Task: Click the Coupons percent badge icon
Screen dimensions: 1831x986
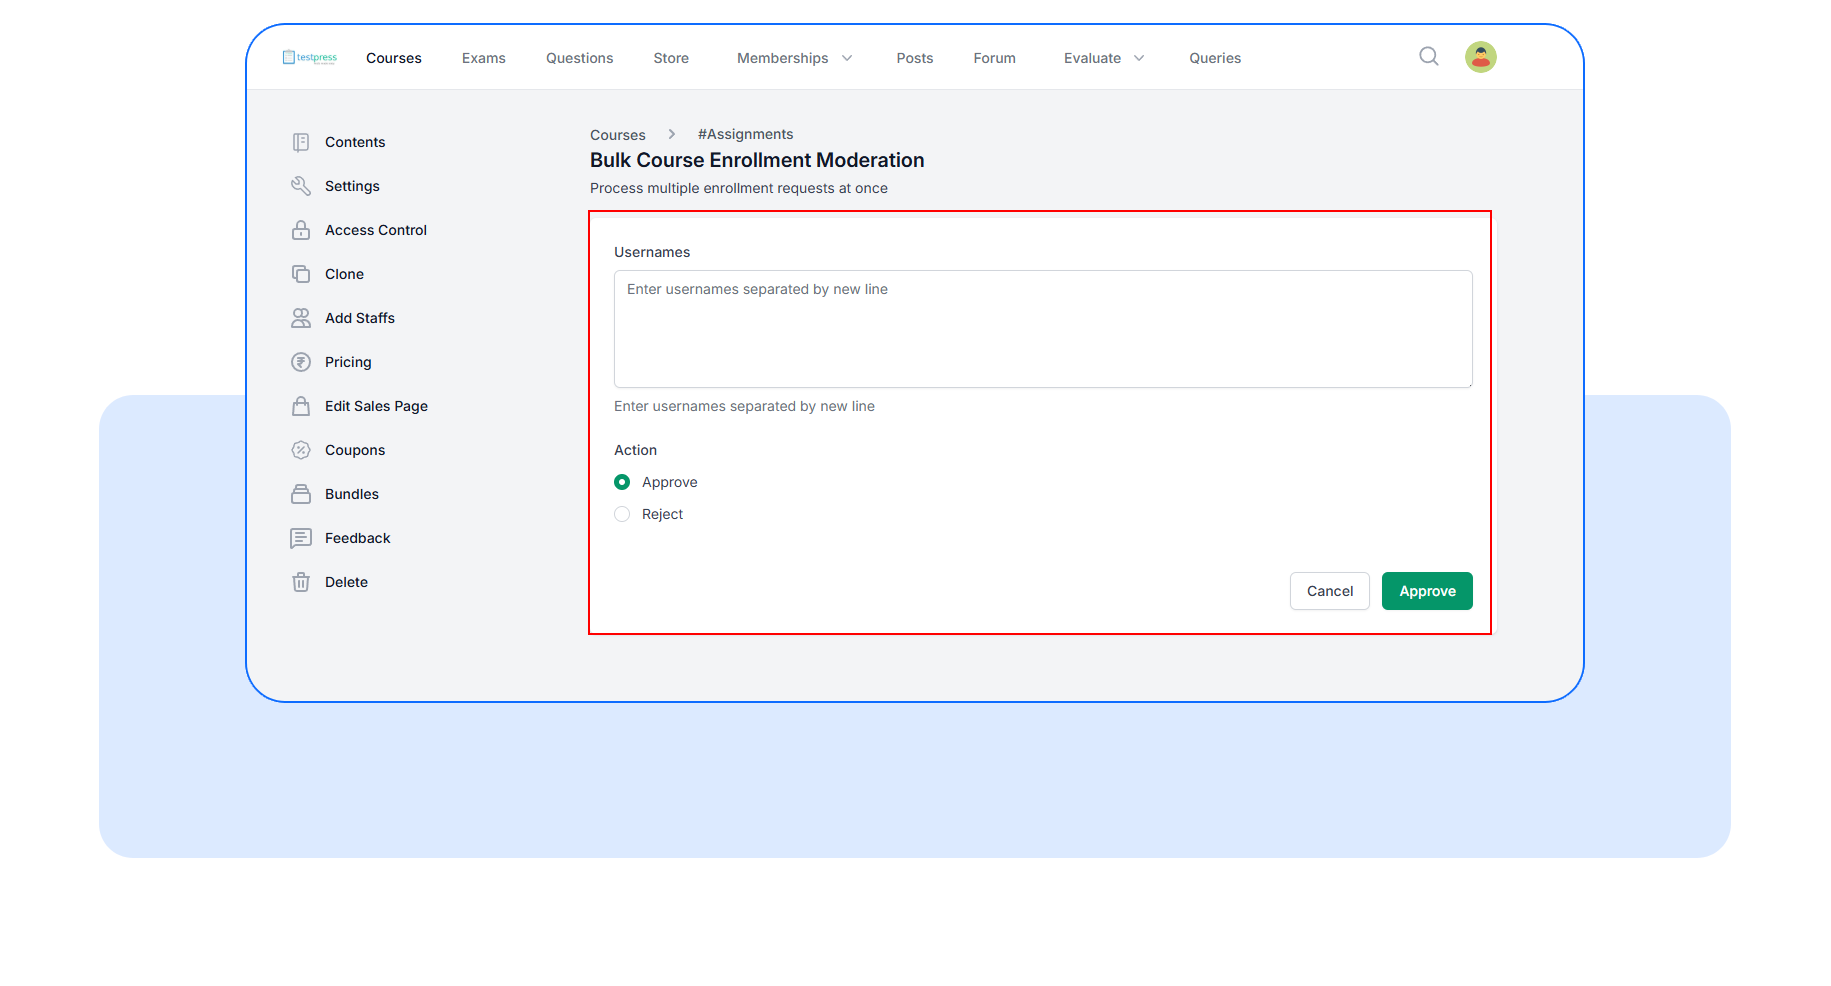Action: tap(300, 450)
